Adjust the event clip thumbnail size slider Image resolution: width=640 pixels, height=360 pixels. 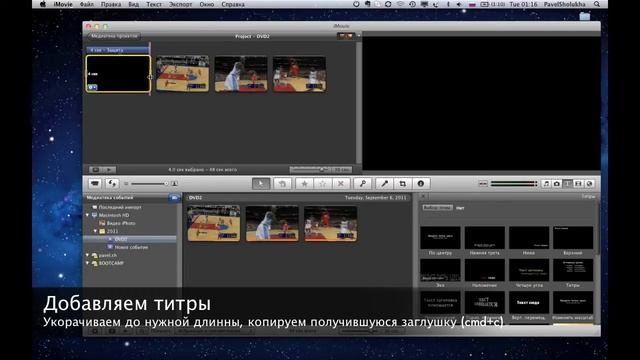point(149,184)
